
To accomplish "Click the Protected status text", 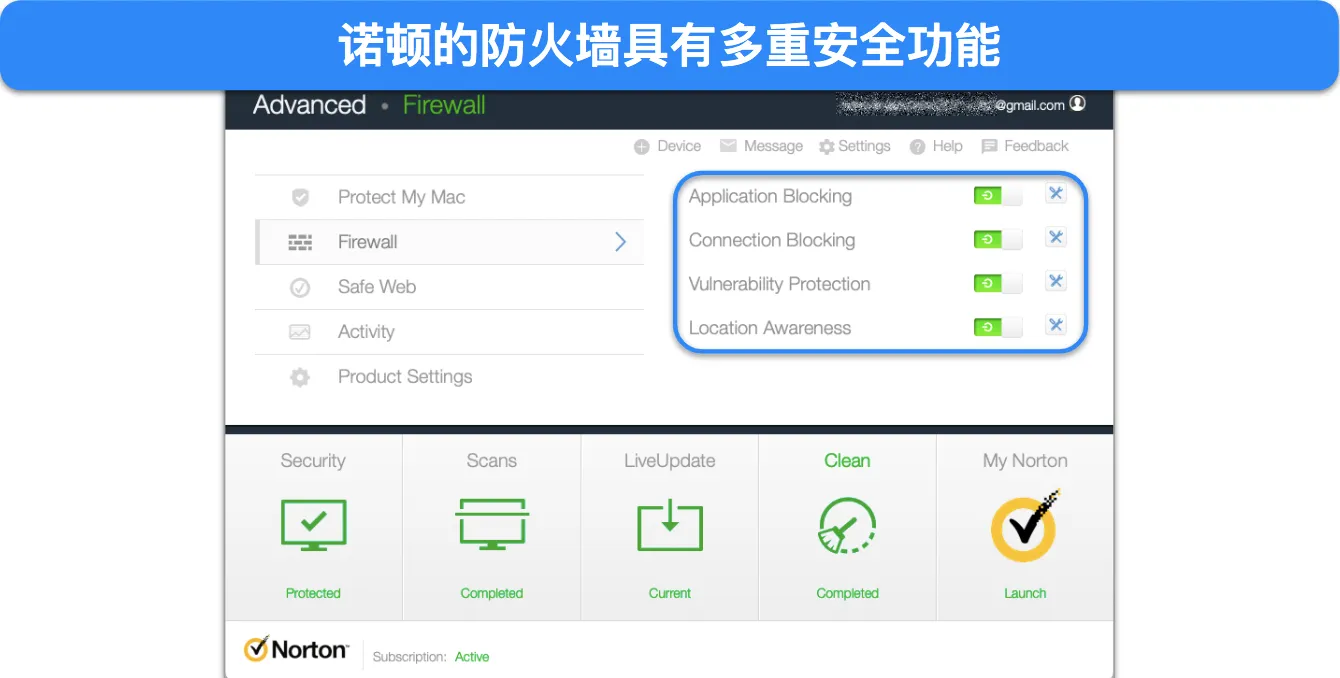I will [313, 593].
